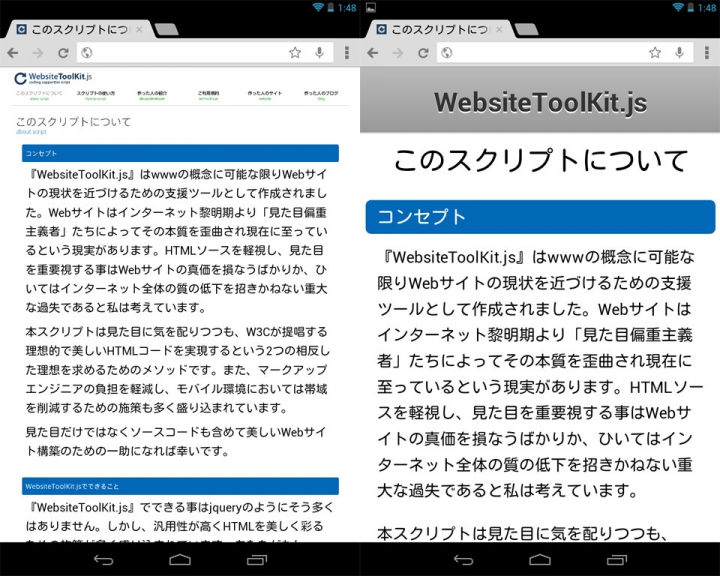The width and height of the screenshot is (720, 576).
Task: Start voice search in right browser
Action: 680,53
